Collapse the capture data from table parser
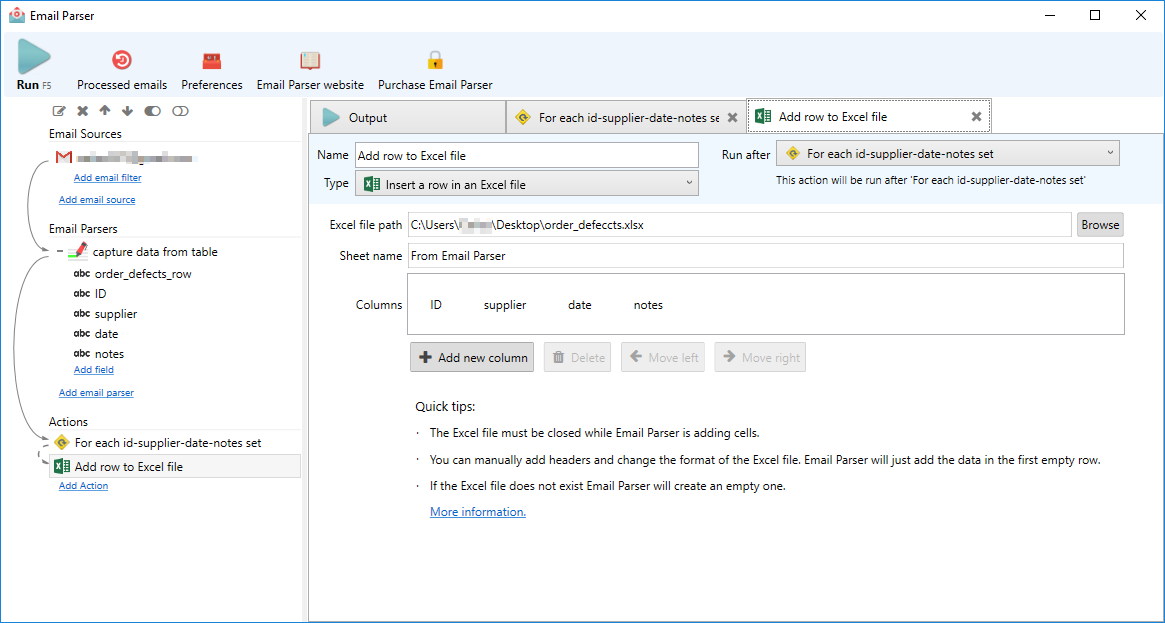This screenshot has width=1165, height=623. 60,252
